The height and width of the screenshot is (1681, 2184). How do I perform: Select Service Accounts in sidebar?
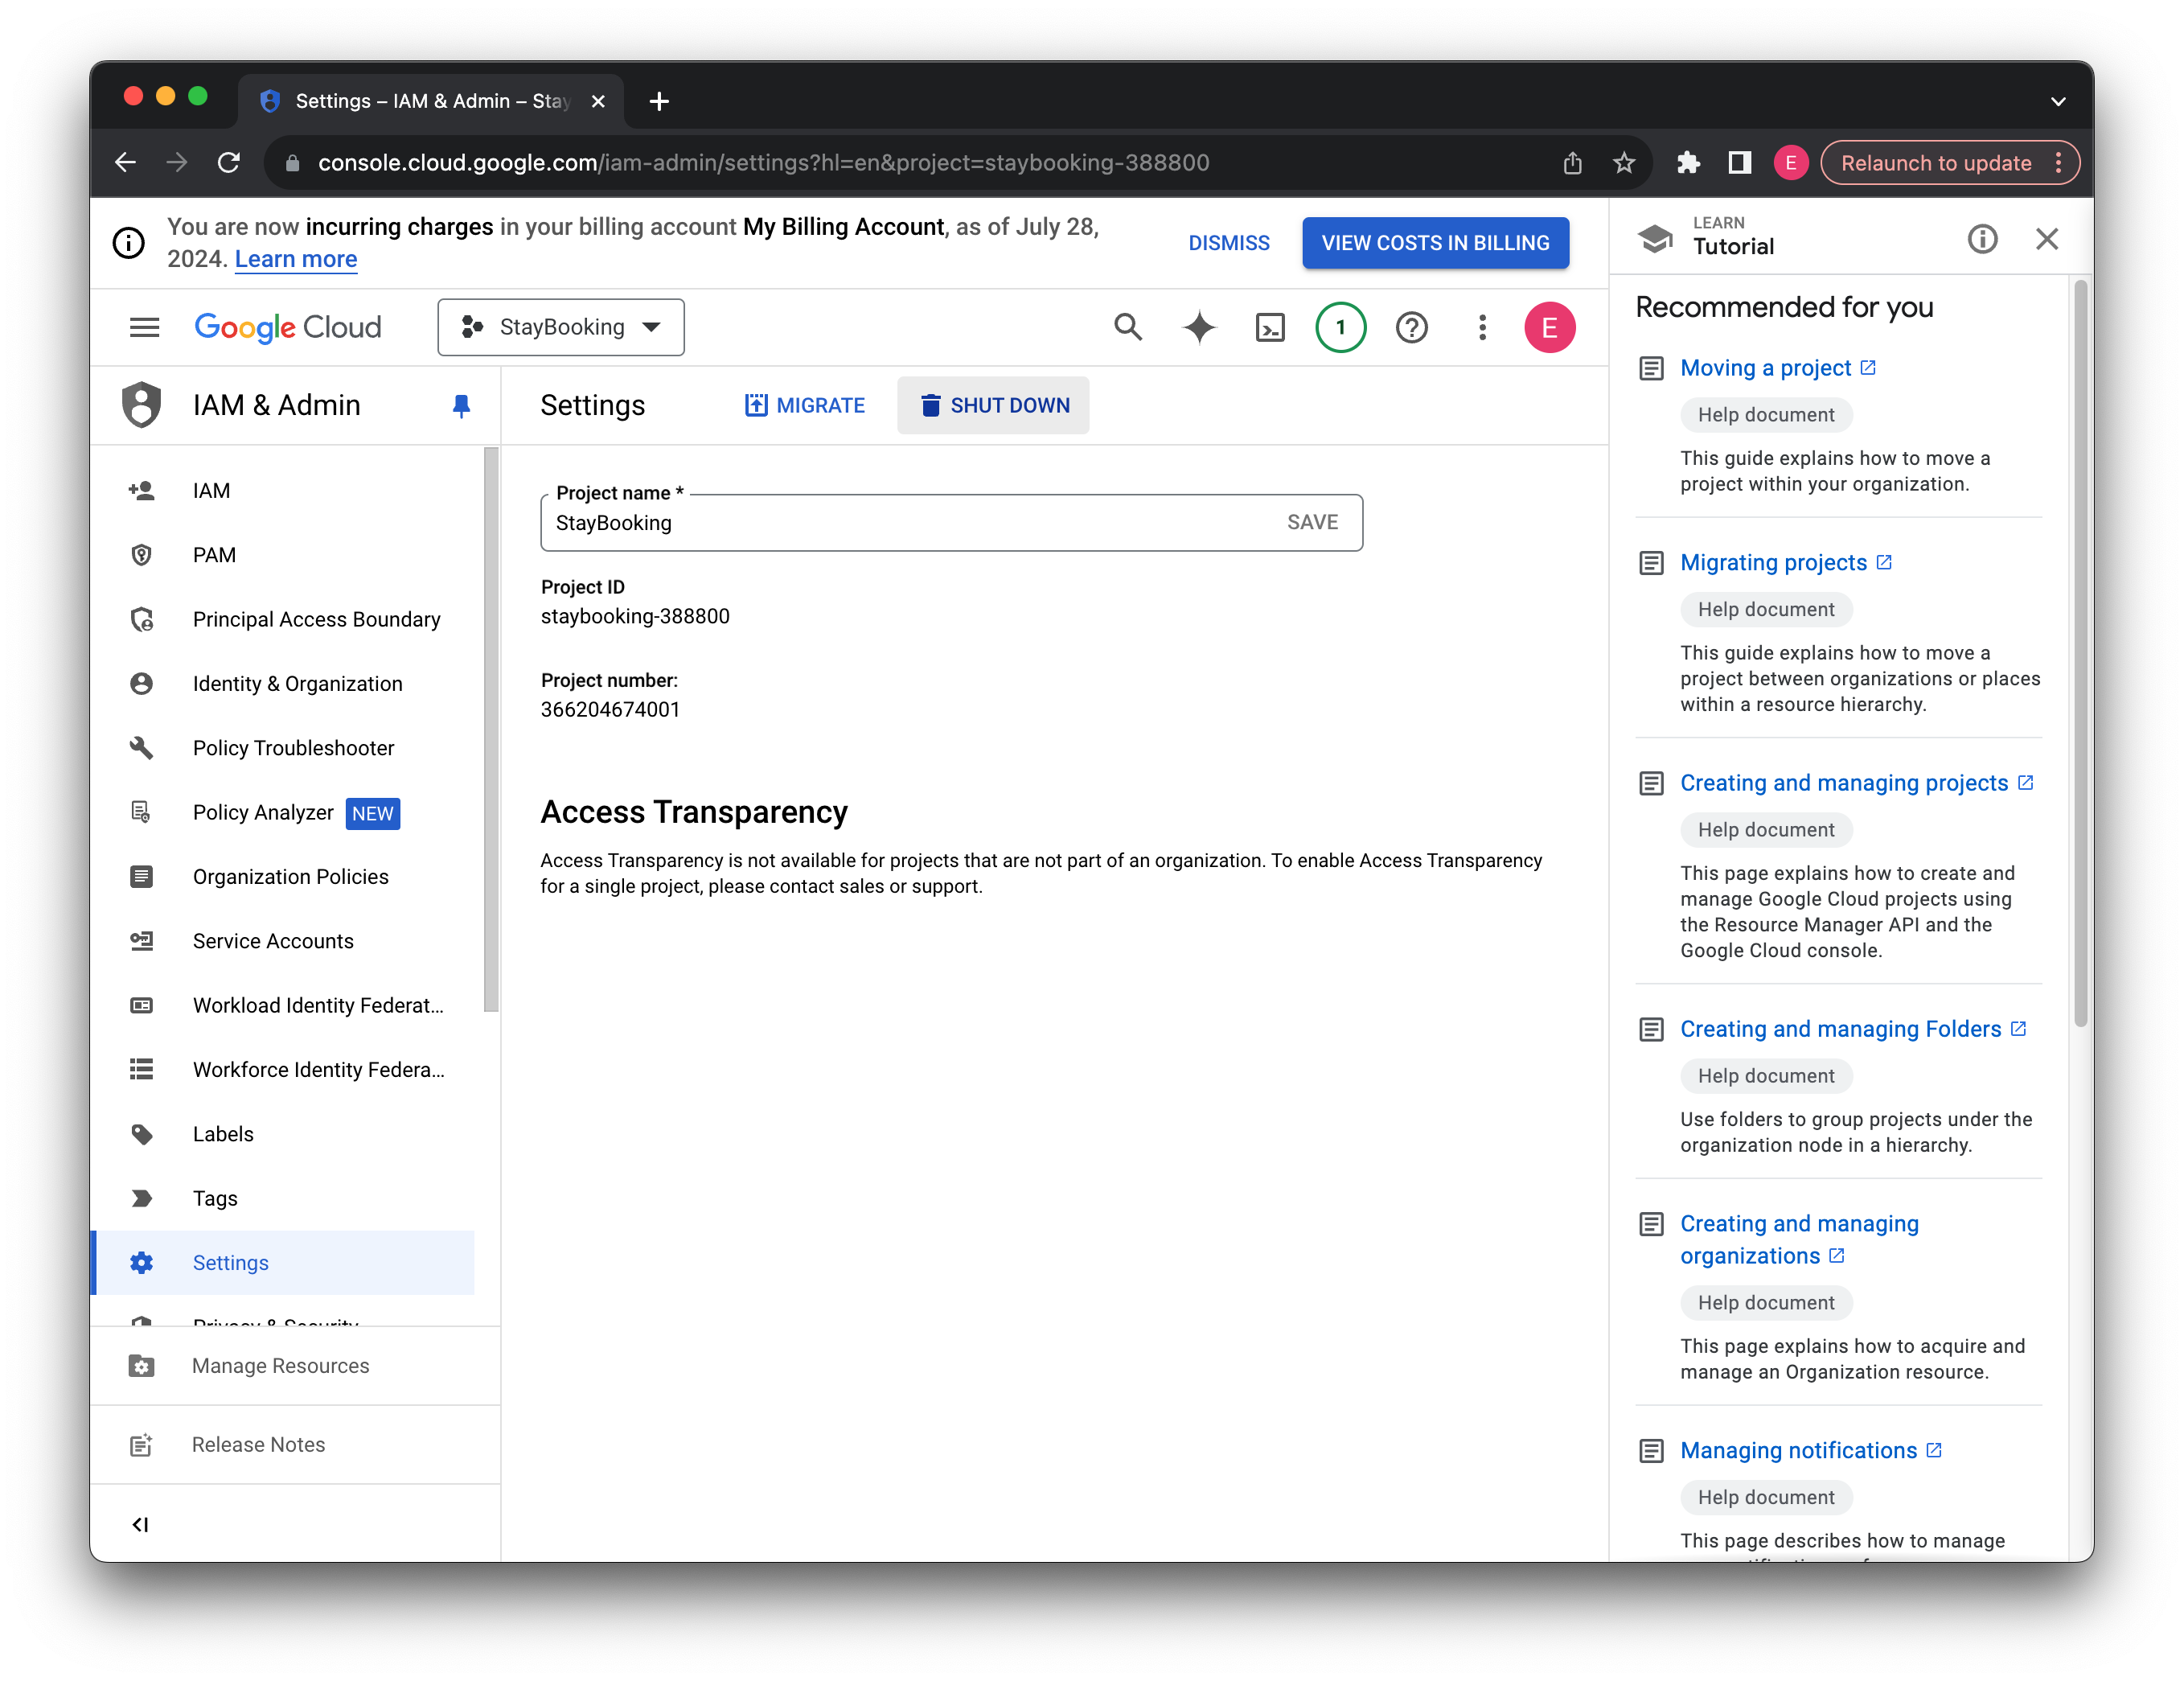click(273, 941)
